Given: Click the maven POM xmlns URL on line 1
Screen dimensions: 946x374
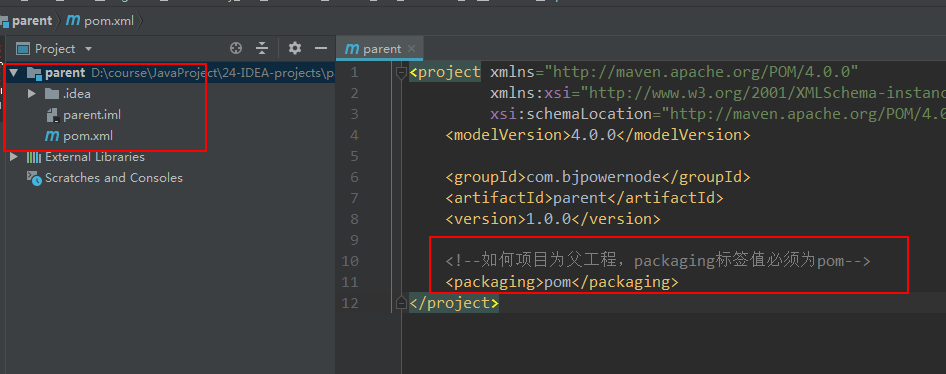Looking at the screenshot, I should [x=702, y=73].
